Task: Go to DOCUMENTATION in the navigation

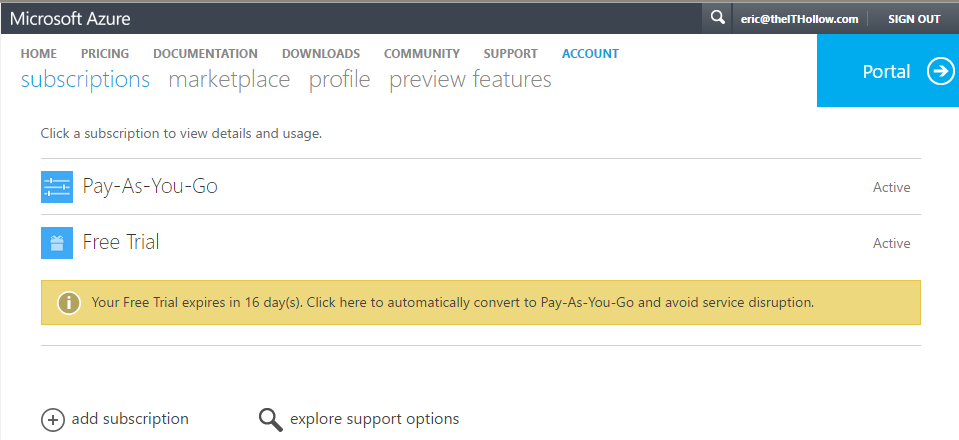Action: [x=205, y=54]
